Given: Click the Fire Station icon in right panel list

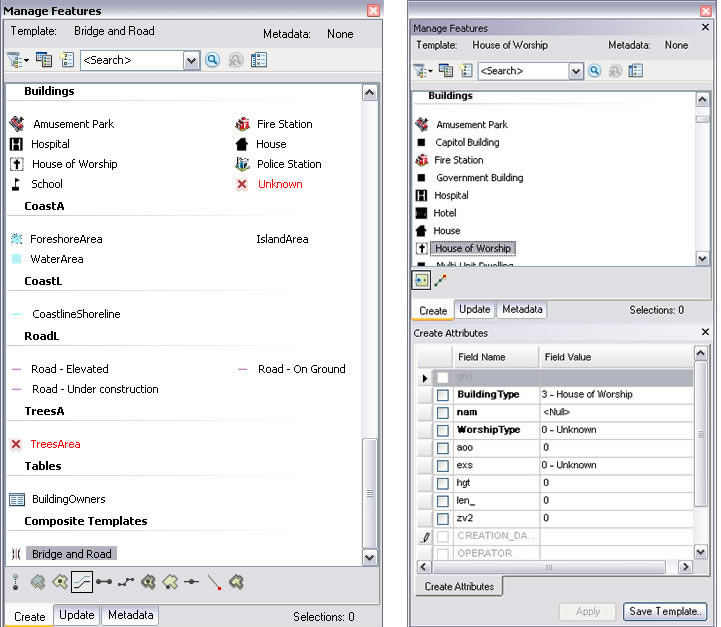Looking at the screenshot, I should (422, 160).
